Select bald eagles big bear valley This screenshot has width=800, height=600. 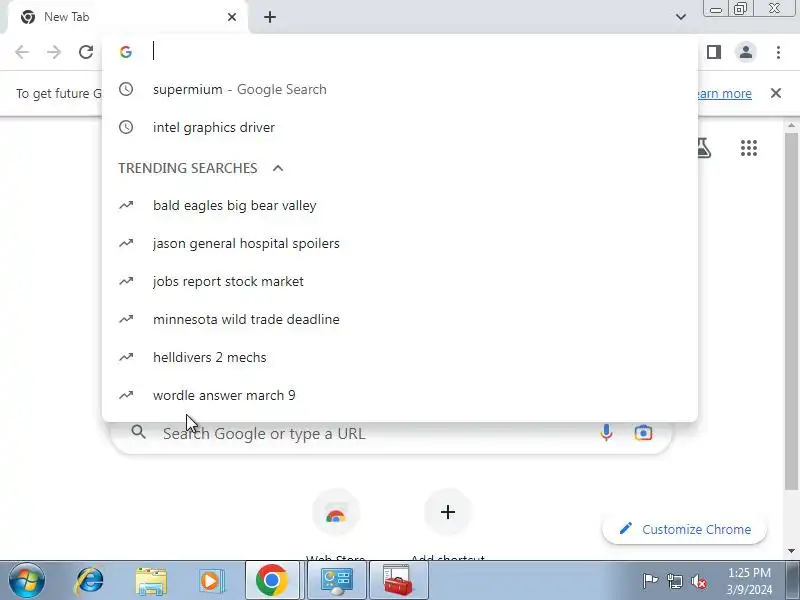tap(400, 206)
